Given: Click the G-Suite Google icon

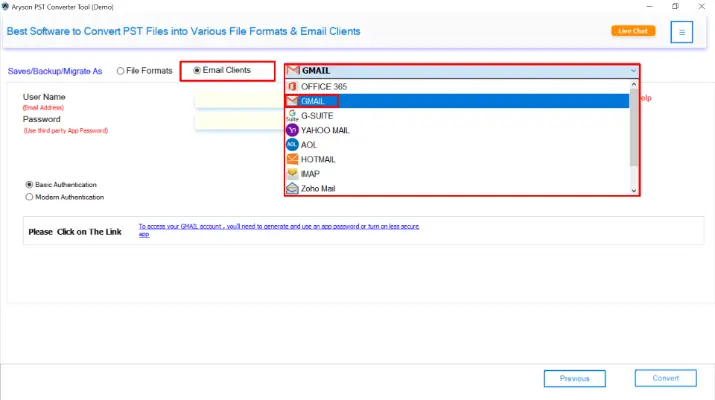Looking at the screenshot, I should point(292,115).
